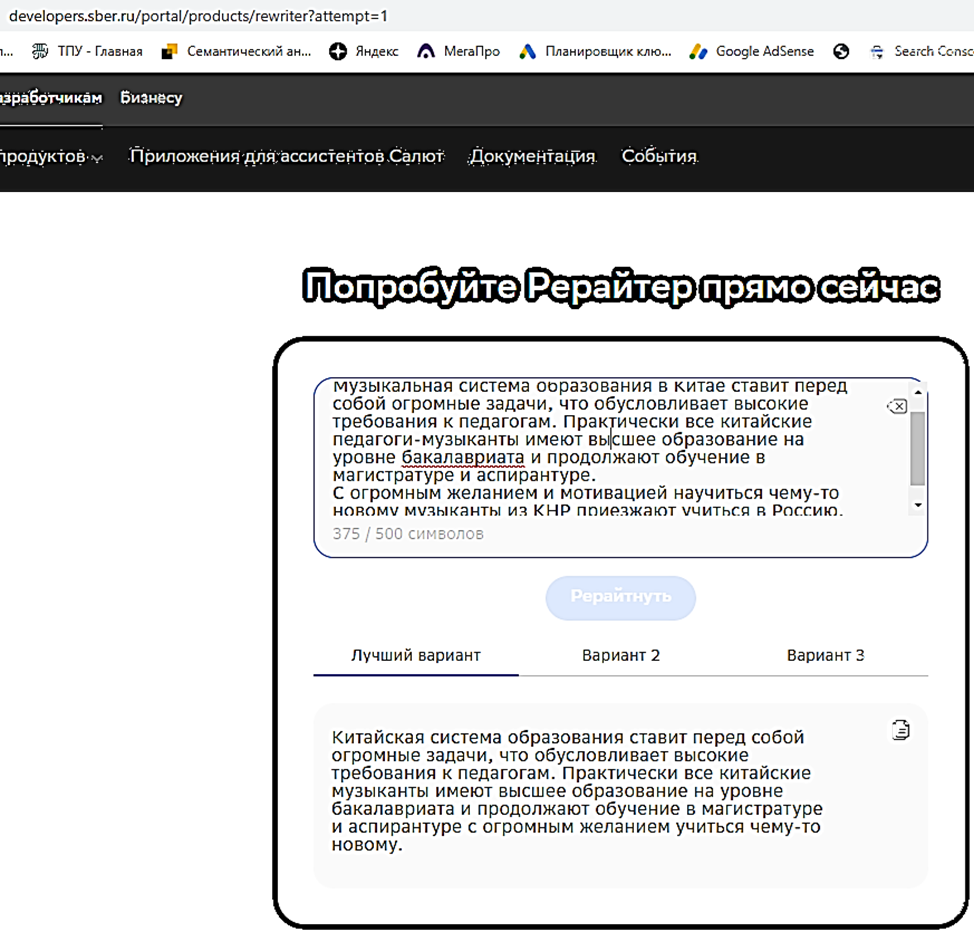
Task: Open the События menu item
Action: pos(659,157)
